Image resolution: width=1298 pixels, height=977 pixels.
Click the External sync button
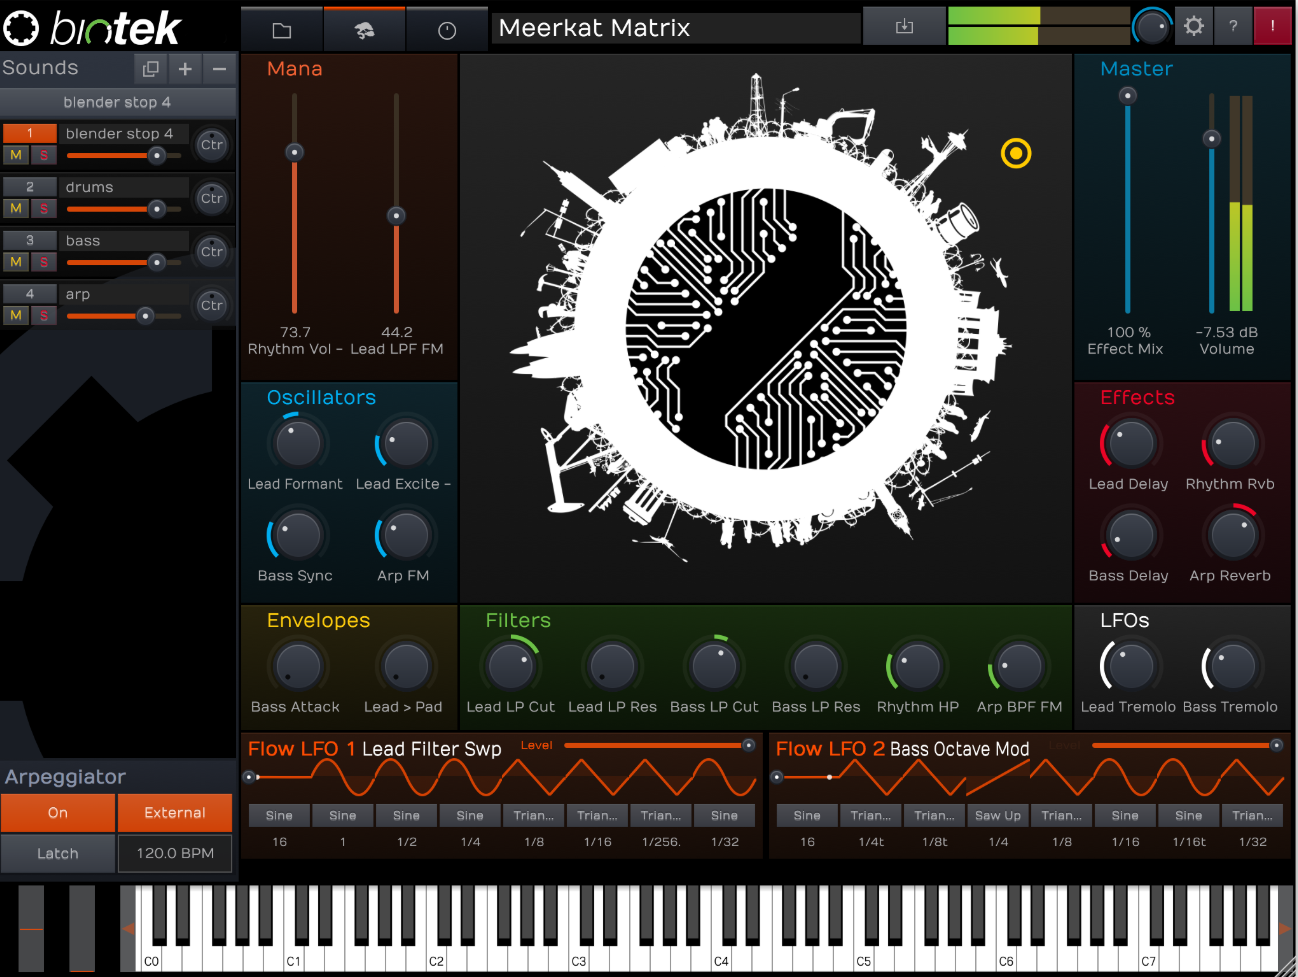[175, 813]
